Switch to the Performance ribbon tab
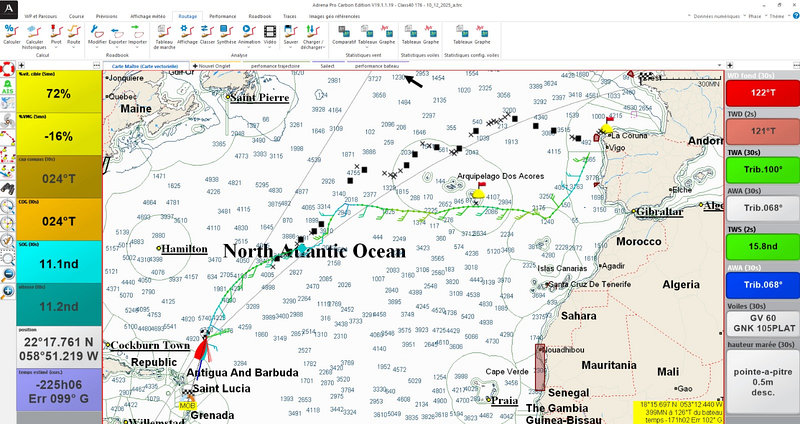 [x=223, y=17]
